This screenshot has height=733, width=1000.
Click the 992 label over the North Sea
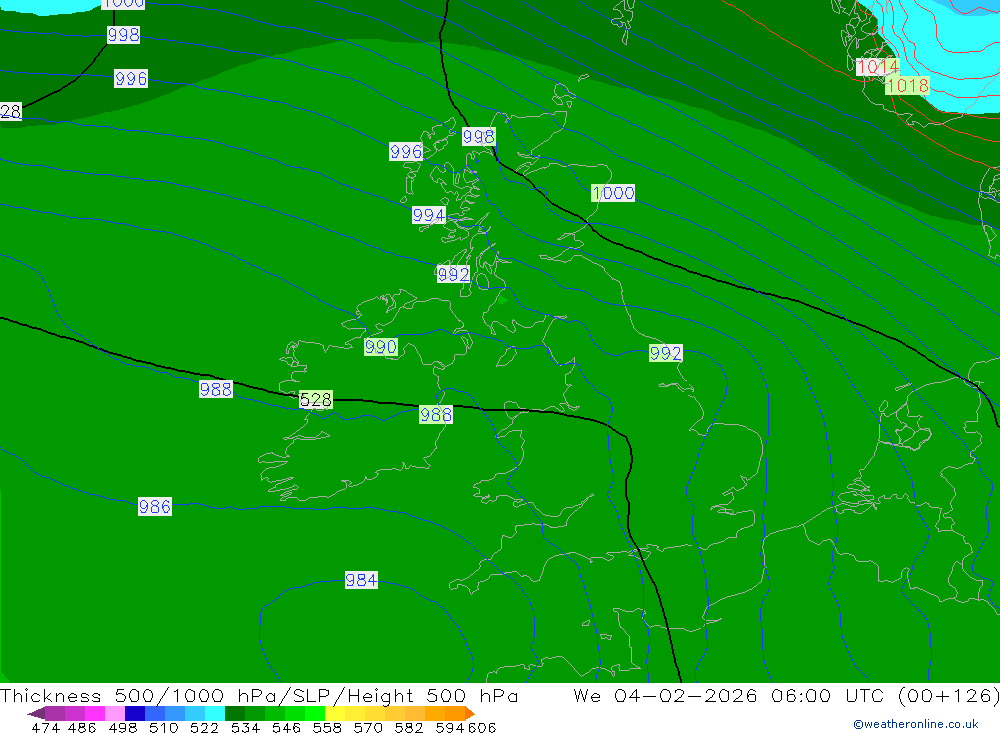(665, 353)
